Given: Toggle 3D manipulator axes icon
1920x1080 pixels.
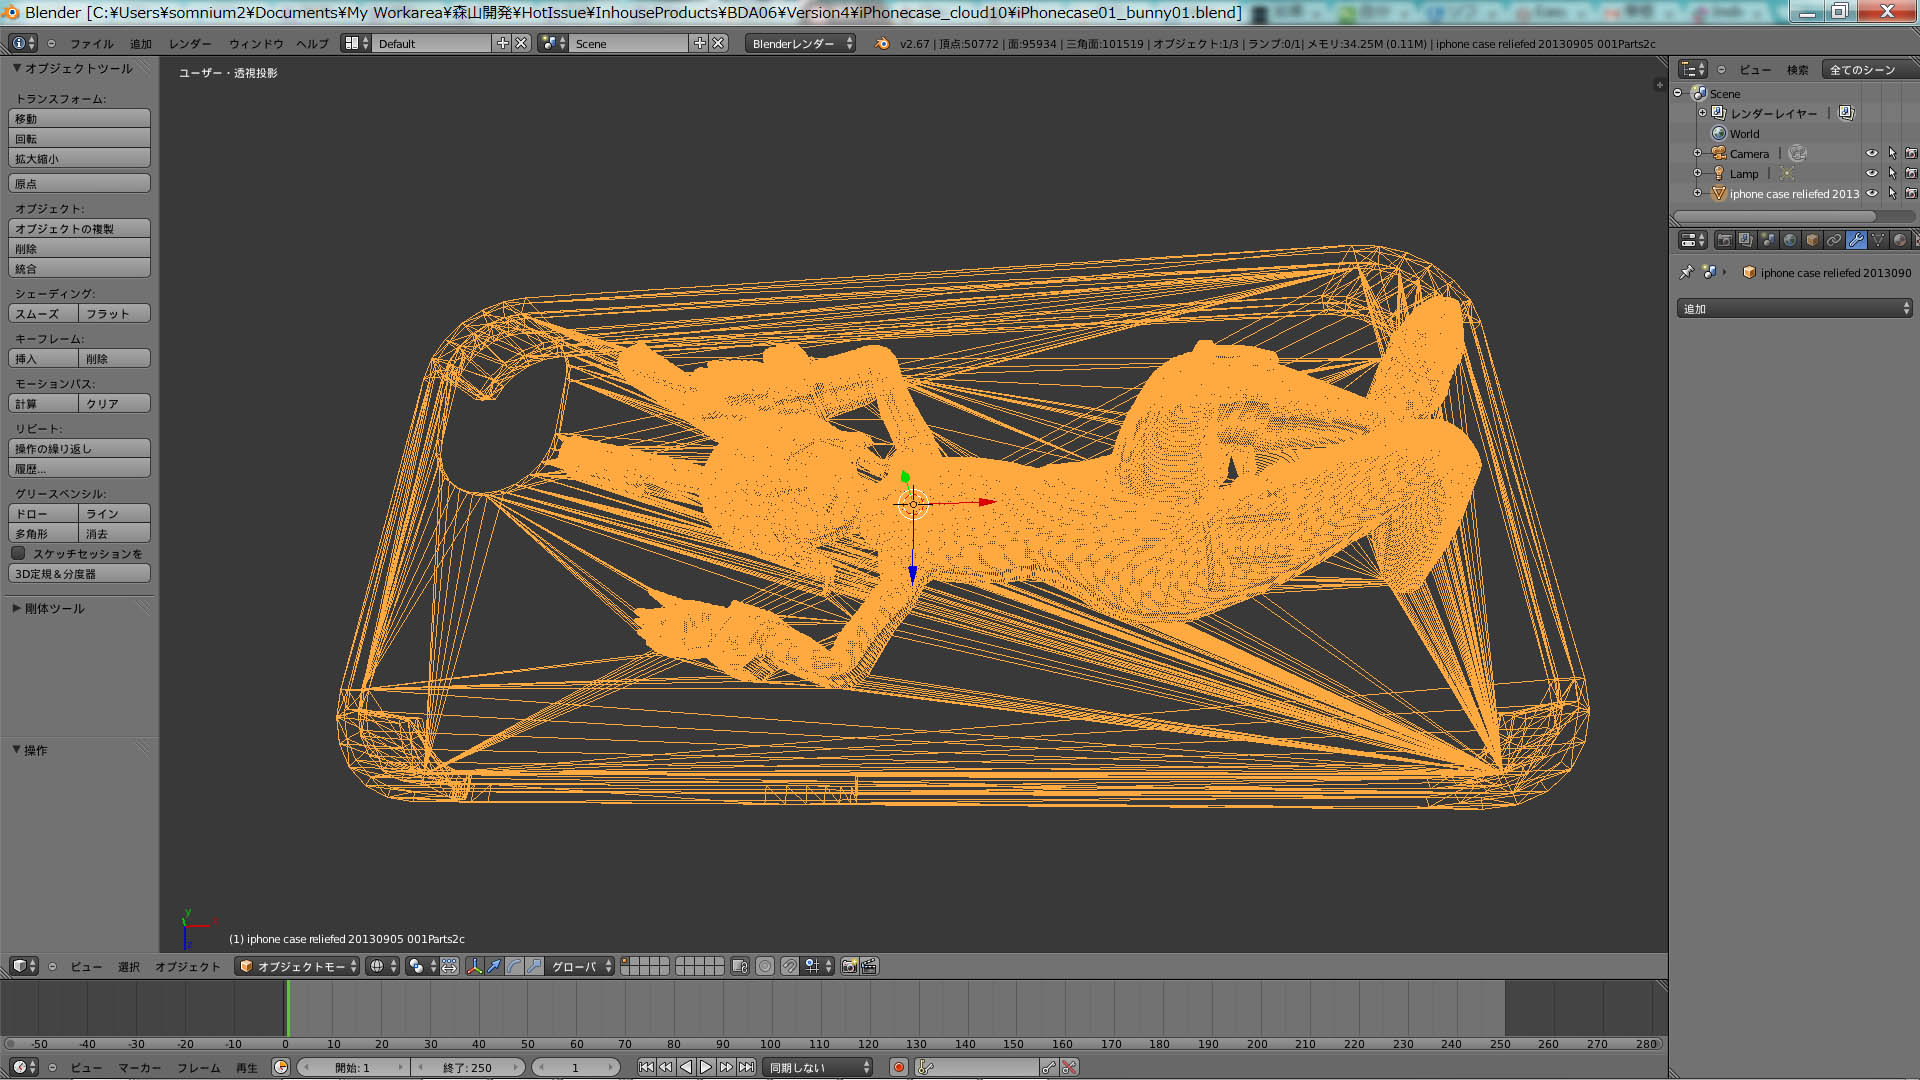Looking at the screenshot, I should tap(474, 966).
